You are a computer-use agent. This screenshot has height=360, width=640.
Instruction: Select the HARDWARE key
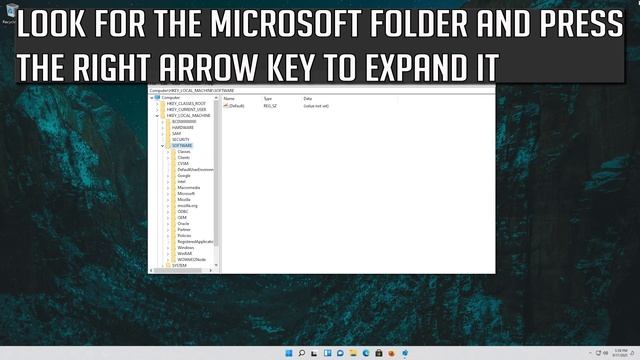coord(183,128)
